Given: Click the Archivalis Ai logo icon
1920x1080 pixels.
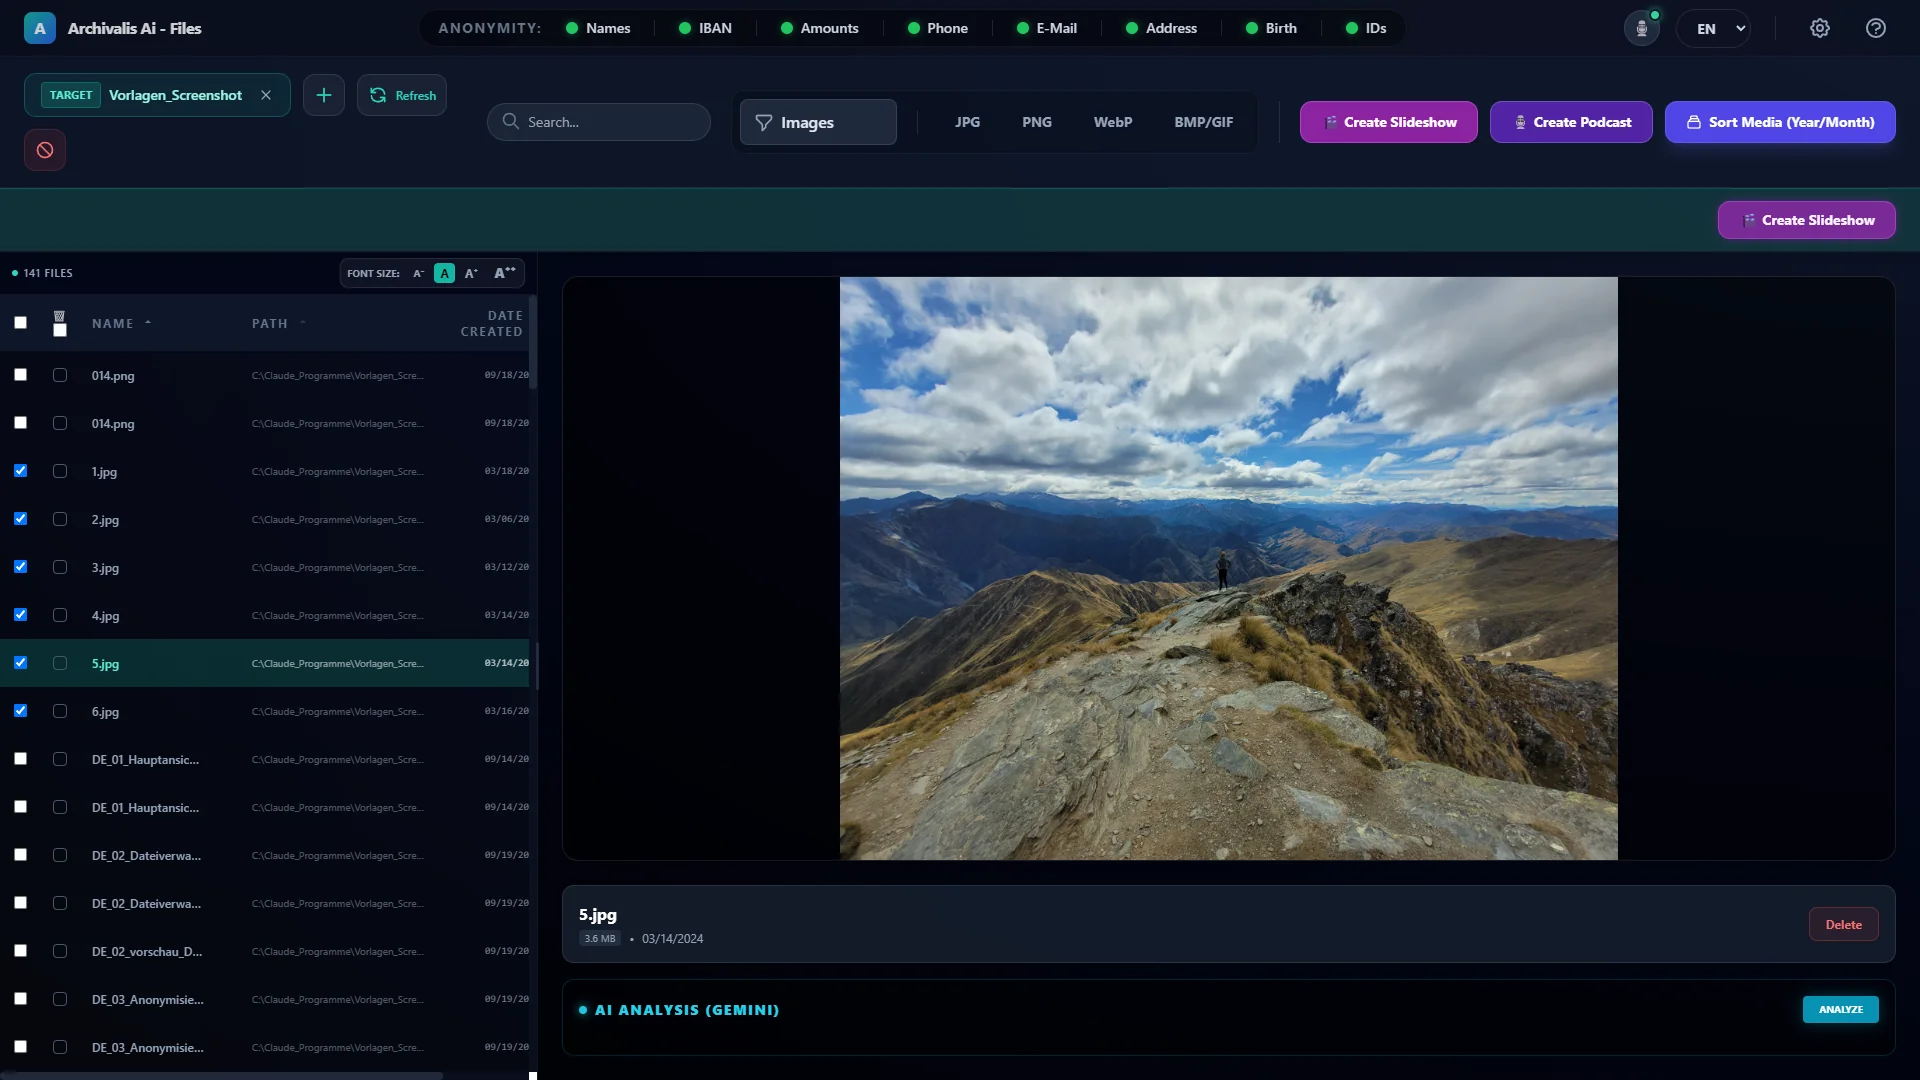Looking at the screenshot, I should point(40,28).
